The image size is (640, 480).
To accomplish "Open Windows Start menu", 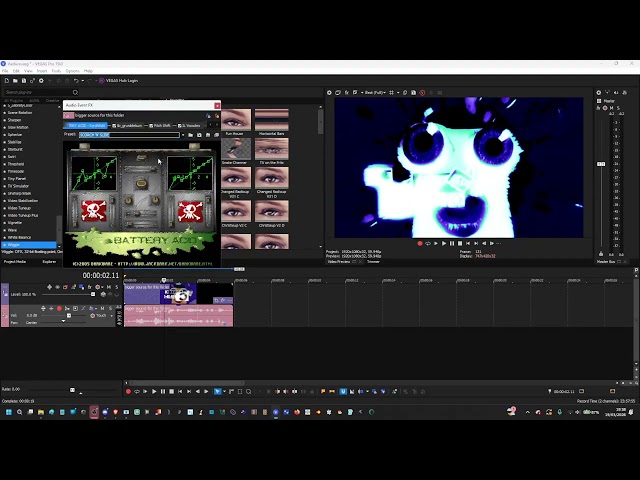I will (9, 412).
